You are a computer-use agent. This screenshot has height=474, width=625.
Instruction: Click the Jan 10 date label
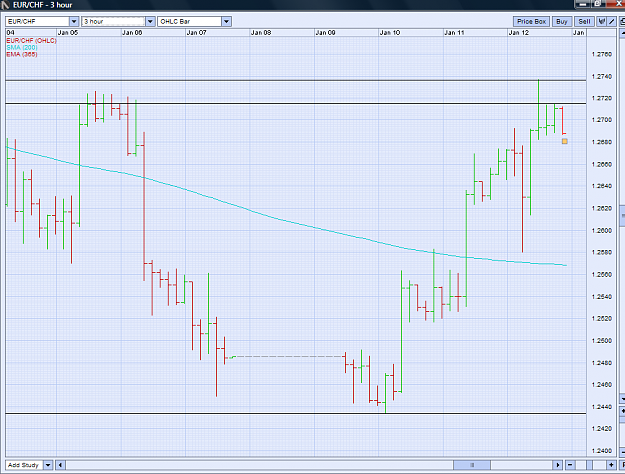390,33
